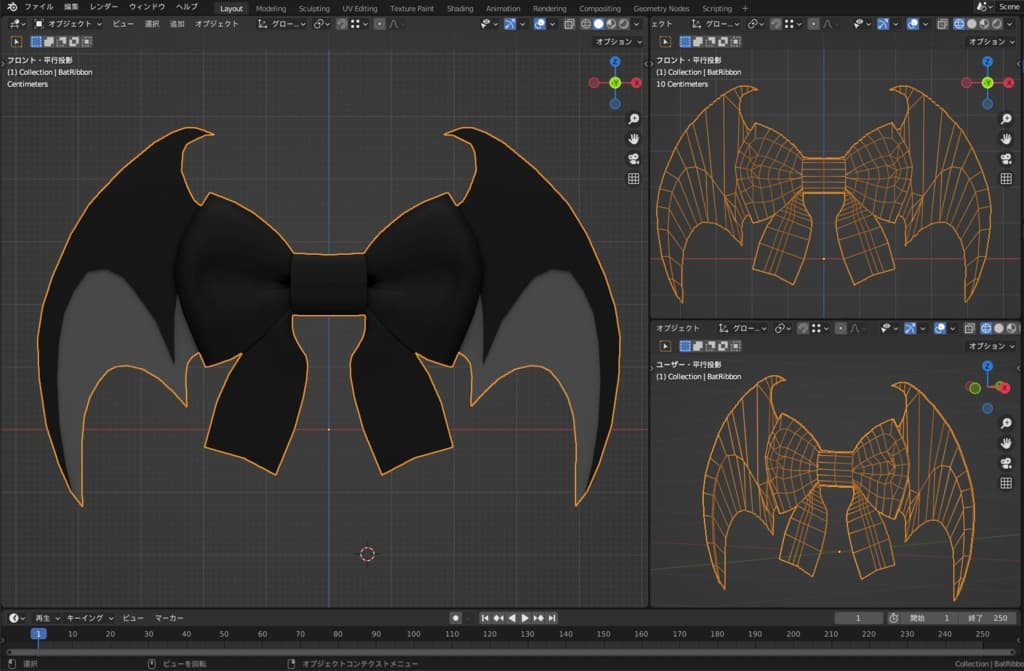Toggle snapping magnet in main viewport header
Screen dimensions: 1024x671
pyautogui.click(x=342, y=23)
